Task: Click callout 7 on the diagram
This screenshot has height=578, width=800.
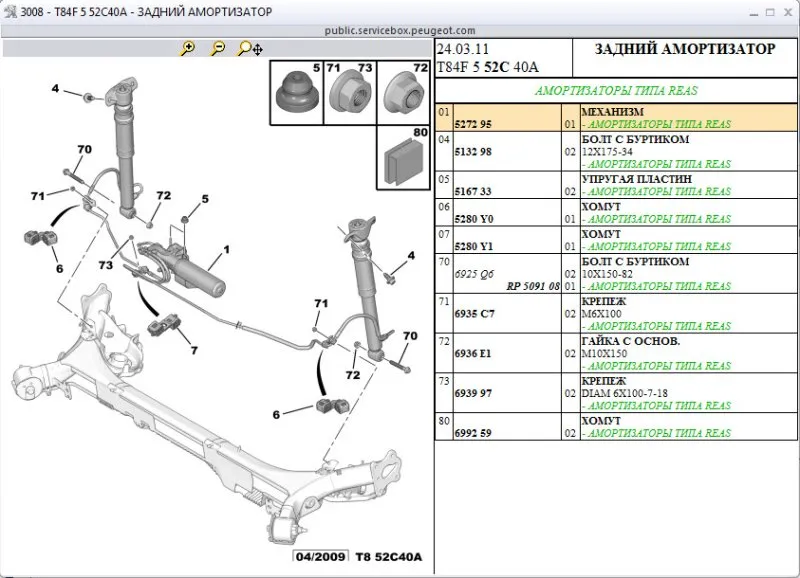Action: click(194, 350)
